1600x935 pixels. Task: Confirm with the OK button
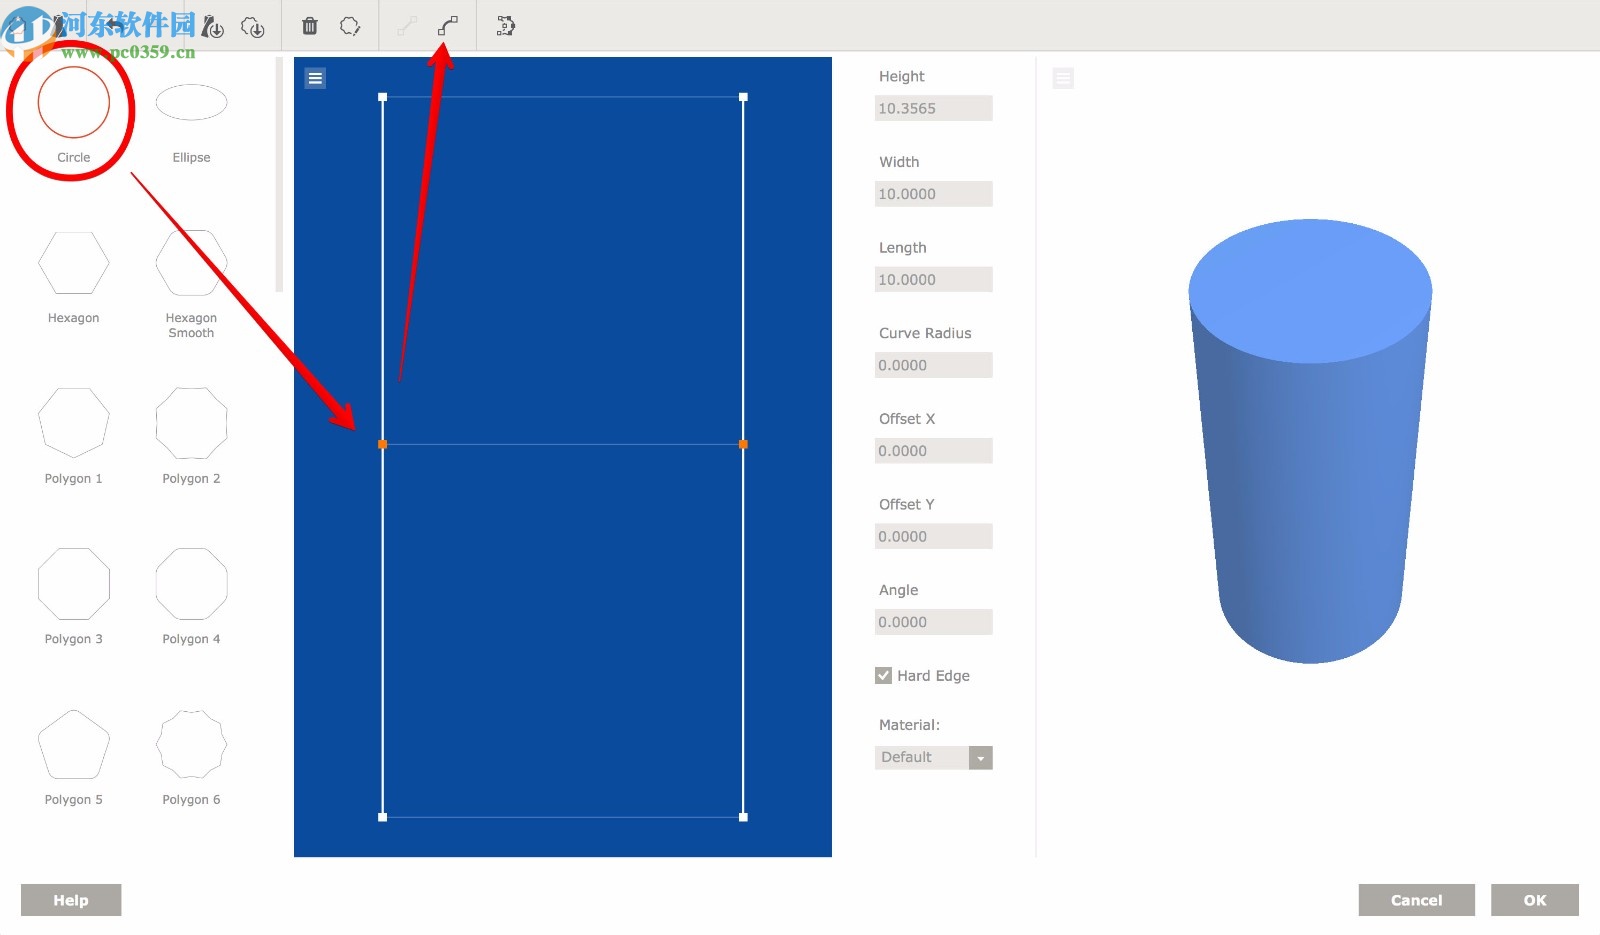click(x=1535, y=900)
